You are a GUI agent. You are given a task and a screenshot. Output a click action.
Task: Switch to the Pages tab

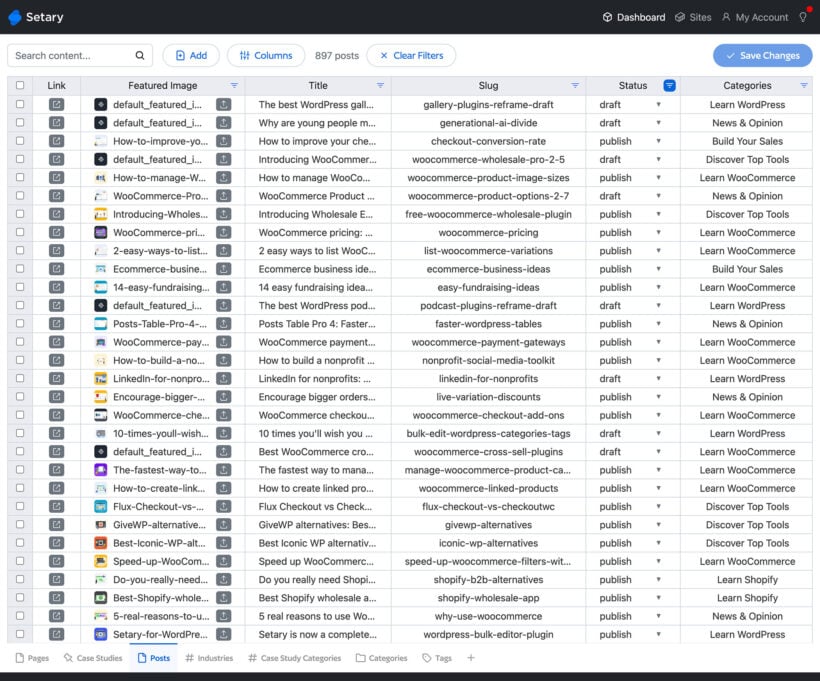pos(32,658)
